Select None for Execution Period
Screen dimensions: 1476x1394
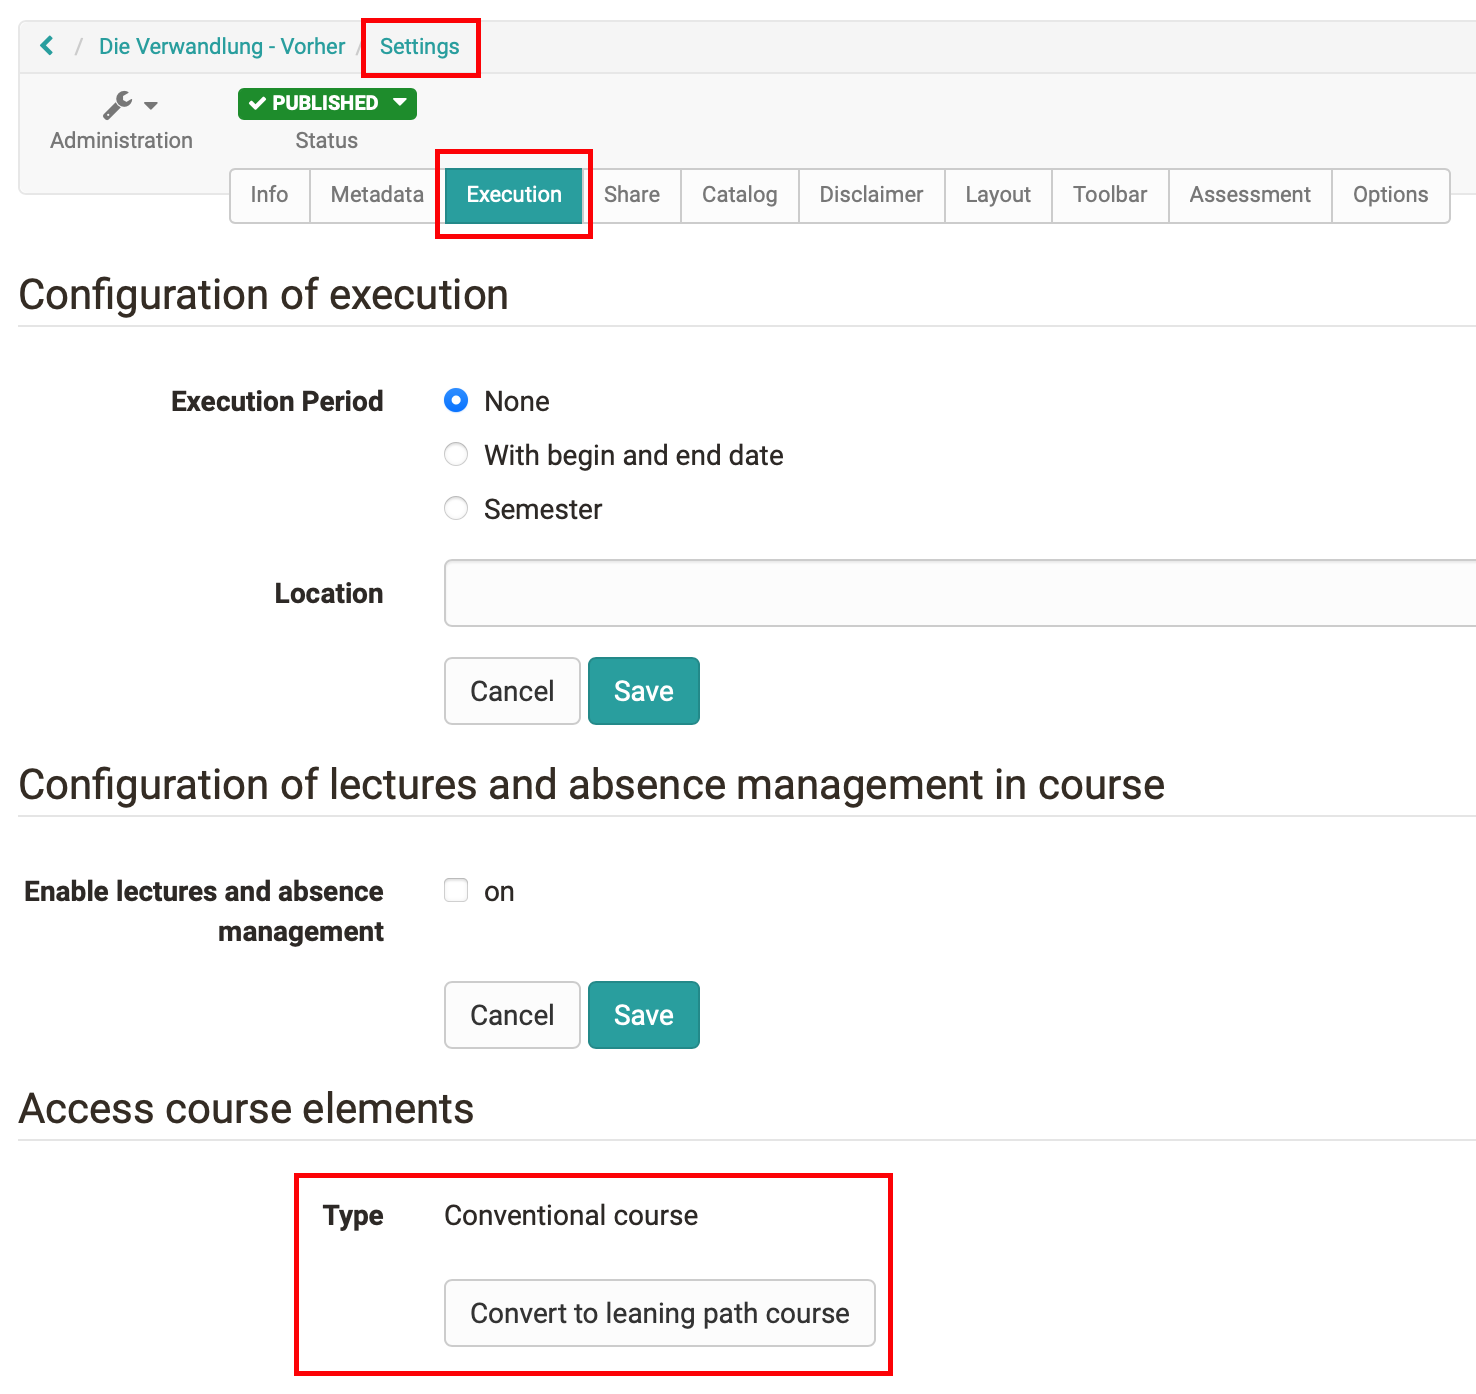[455, 400]
